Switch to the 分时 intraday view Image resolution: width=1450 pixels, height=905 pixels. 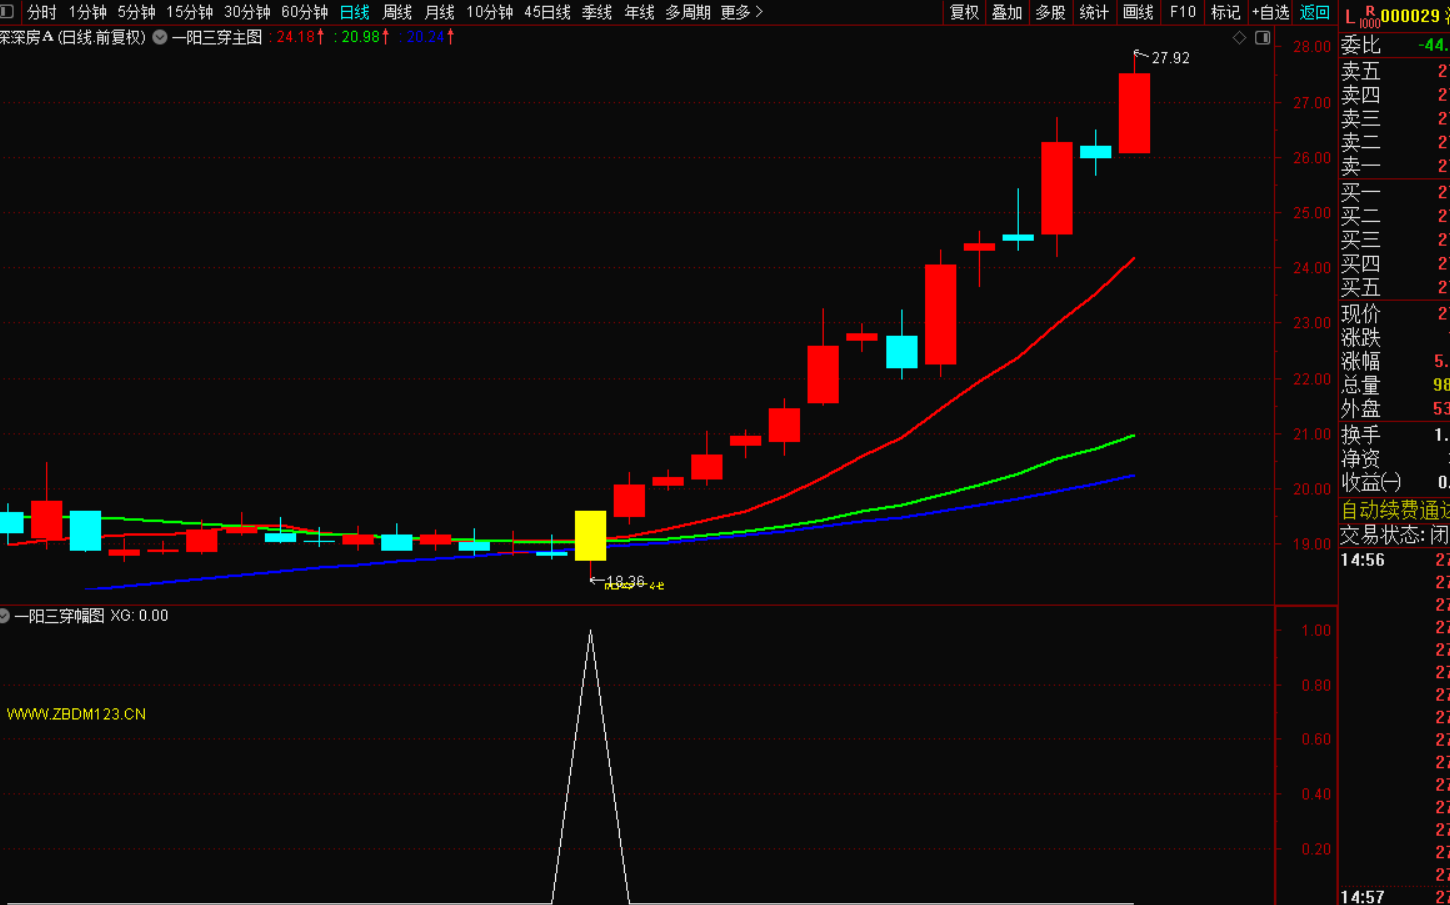pyautogui.click(x=42, y=12)
